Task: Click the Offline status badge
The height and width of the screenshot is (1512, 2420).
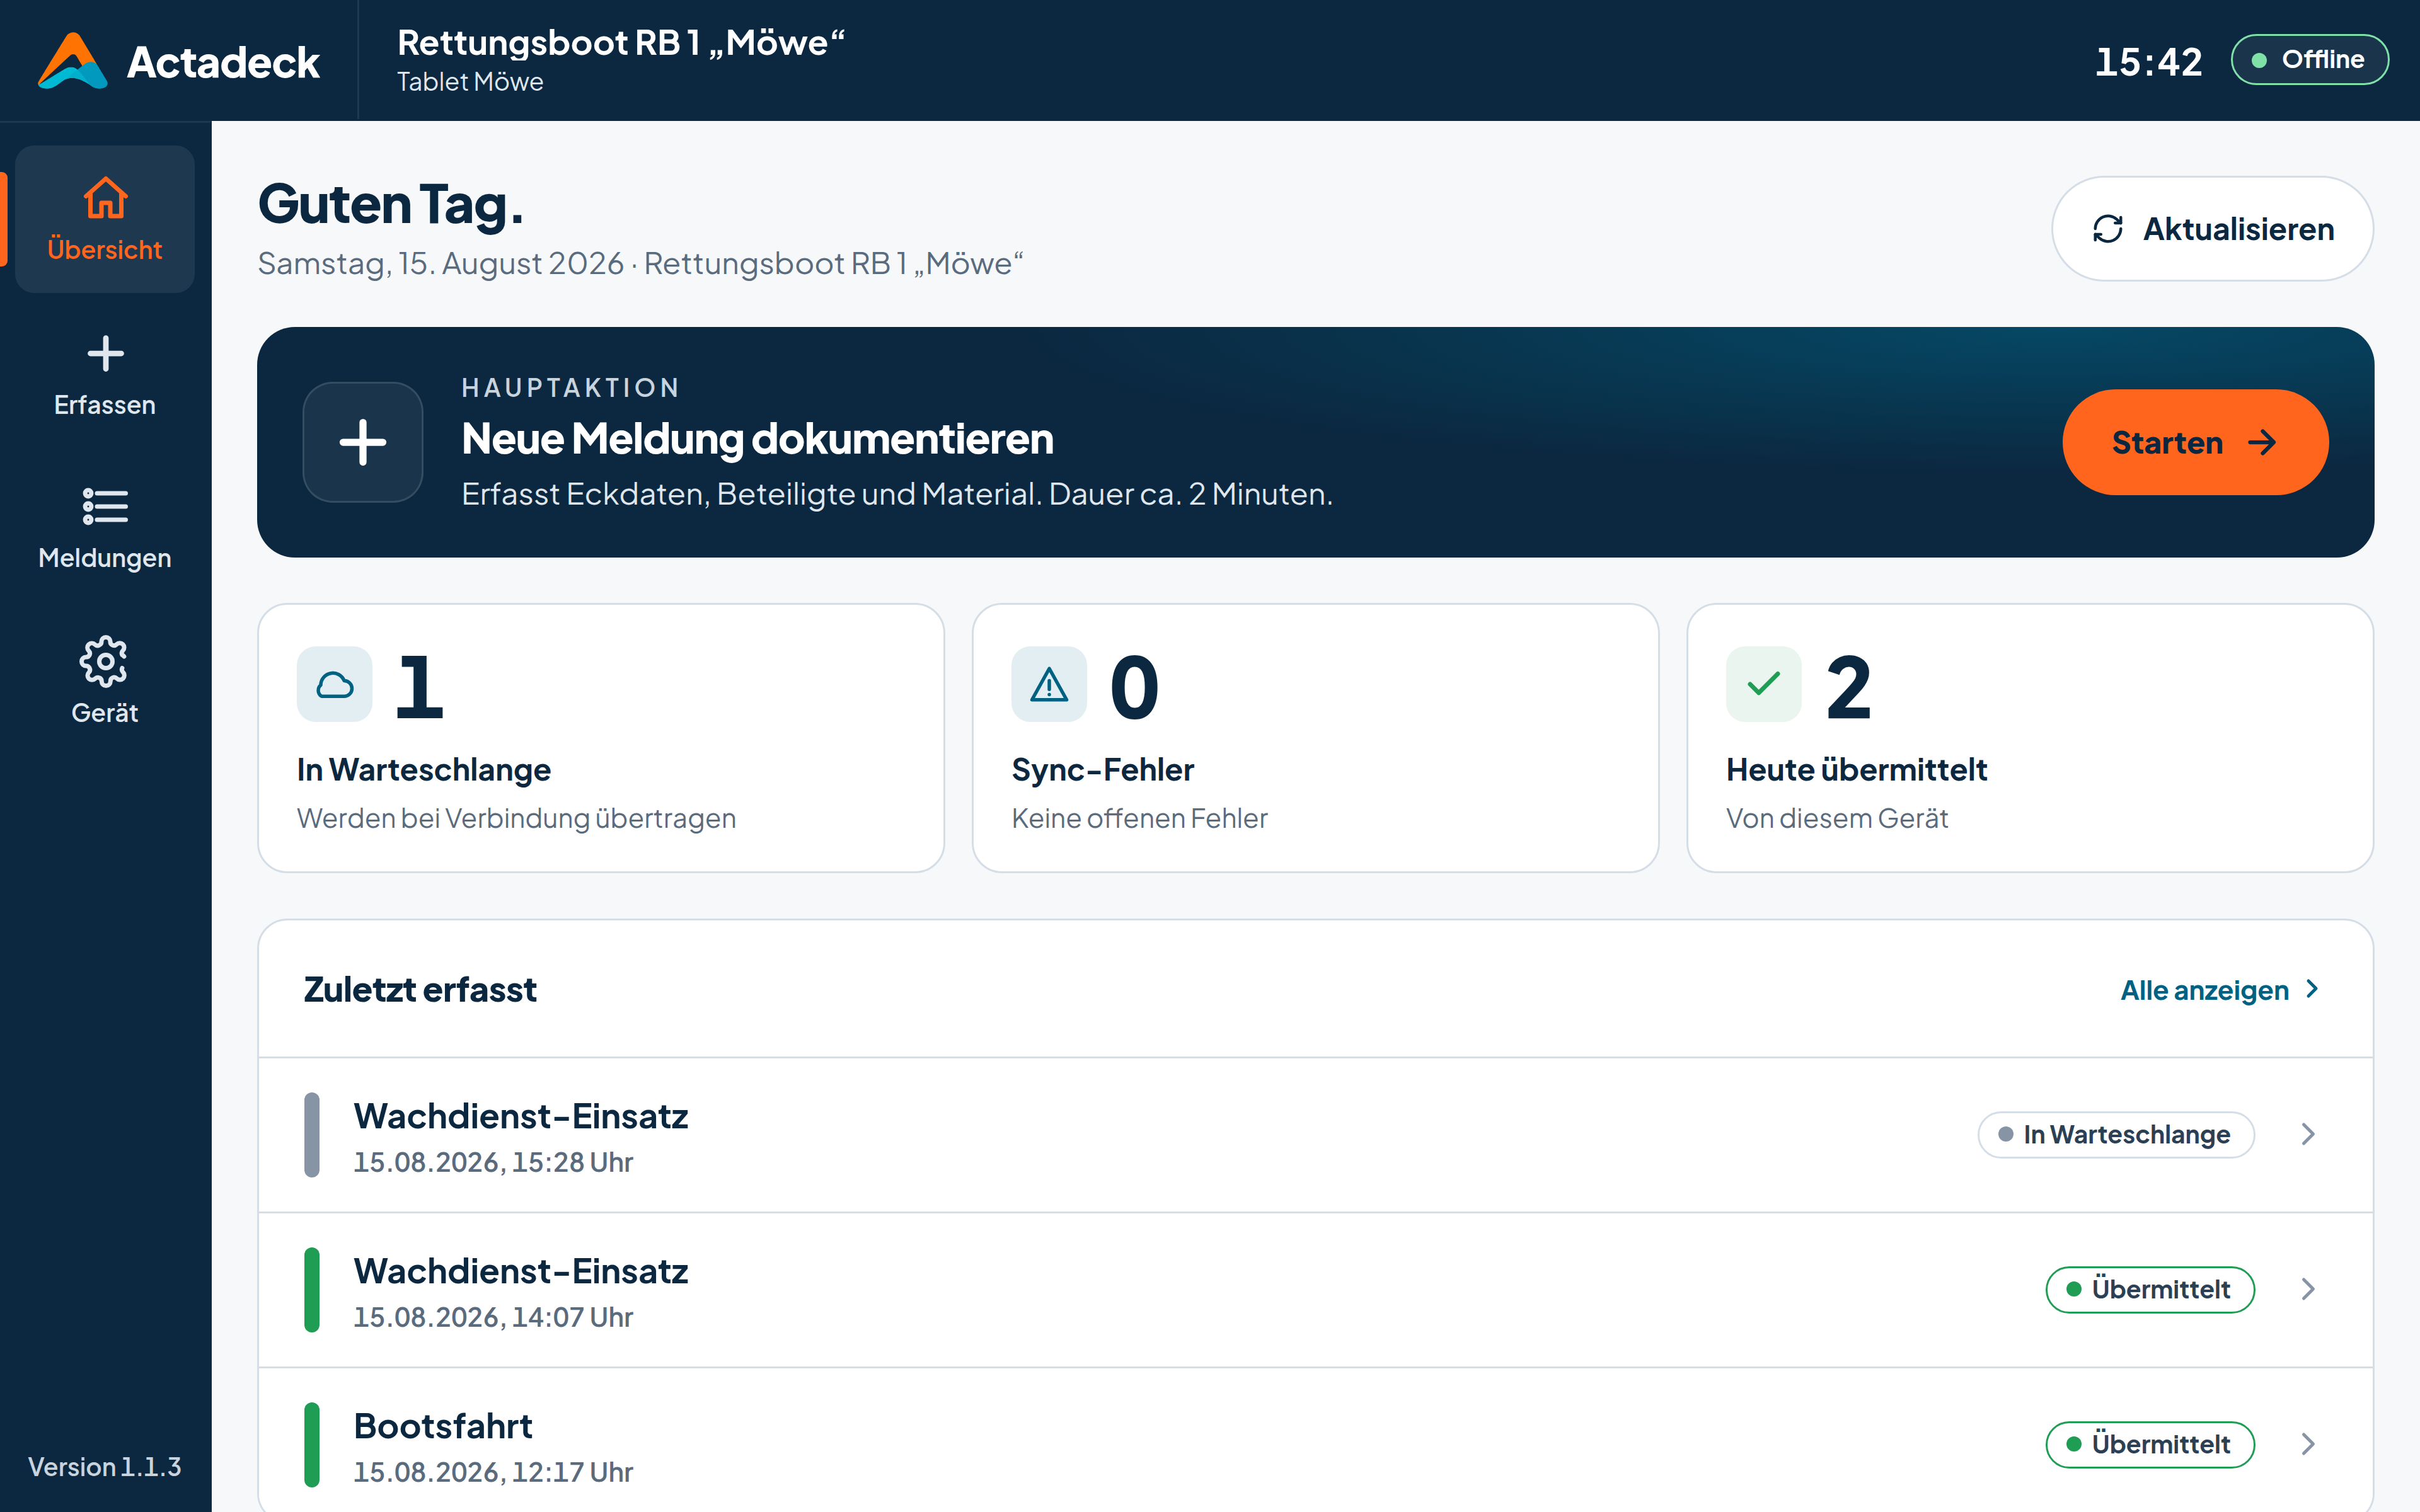Action: tap(2309, 60)
